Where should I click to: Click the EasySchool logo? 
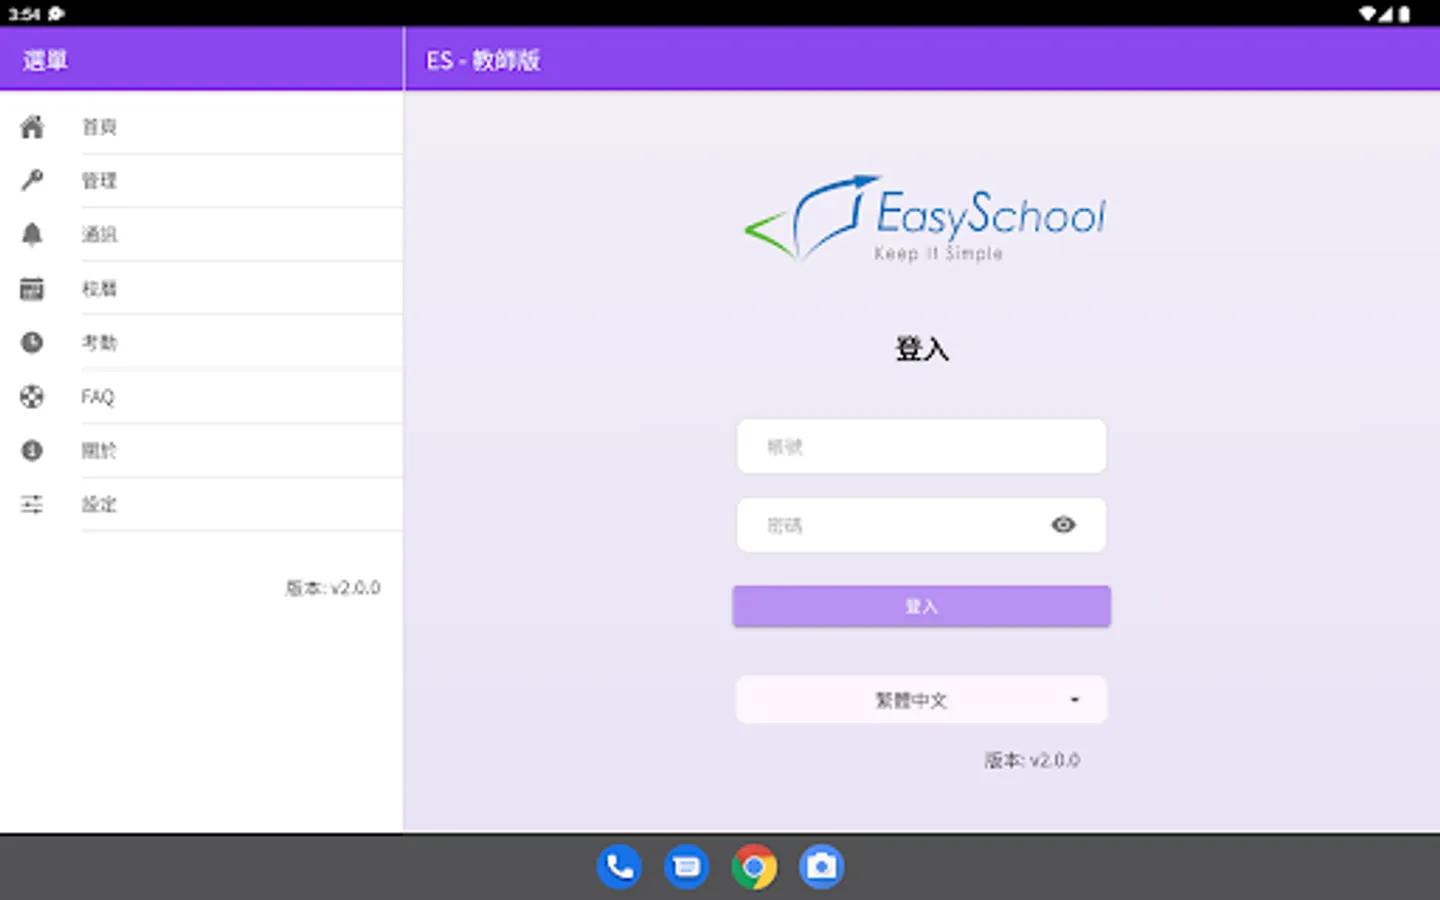(x=925, y=218)
